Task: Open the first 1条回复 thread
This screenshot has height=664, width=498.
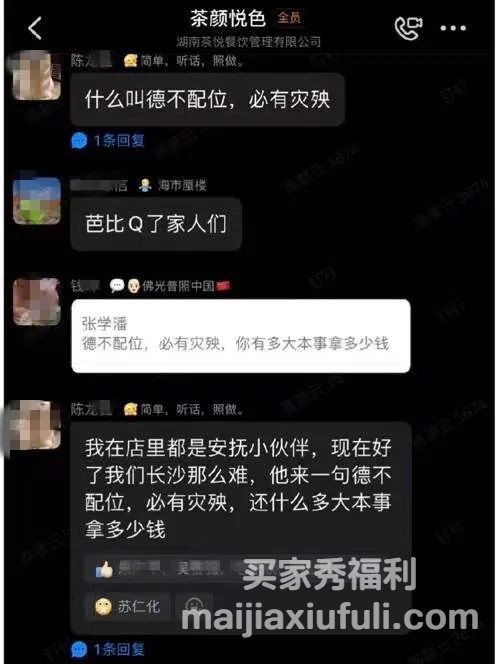Action: (x=108, y=141)
